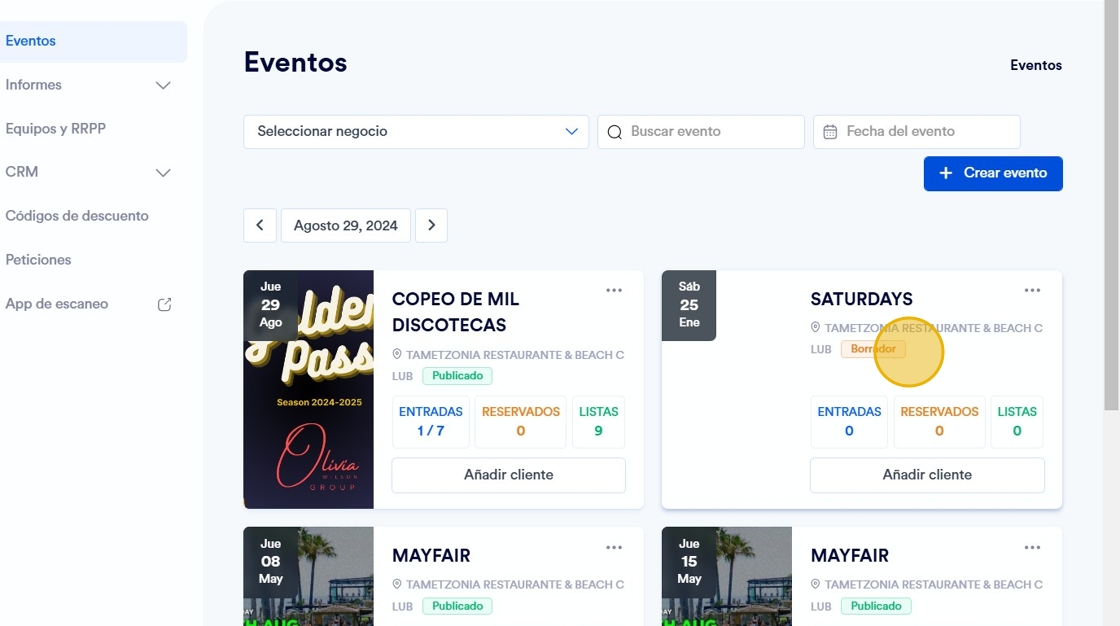Open the options menu for MAYFAIR 08 May event
The image size is (1120, 626).
click(614, 547)
